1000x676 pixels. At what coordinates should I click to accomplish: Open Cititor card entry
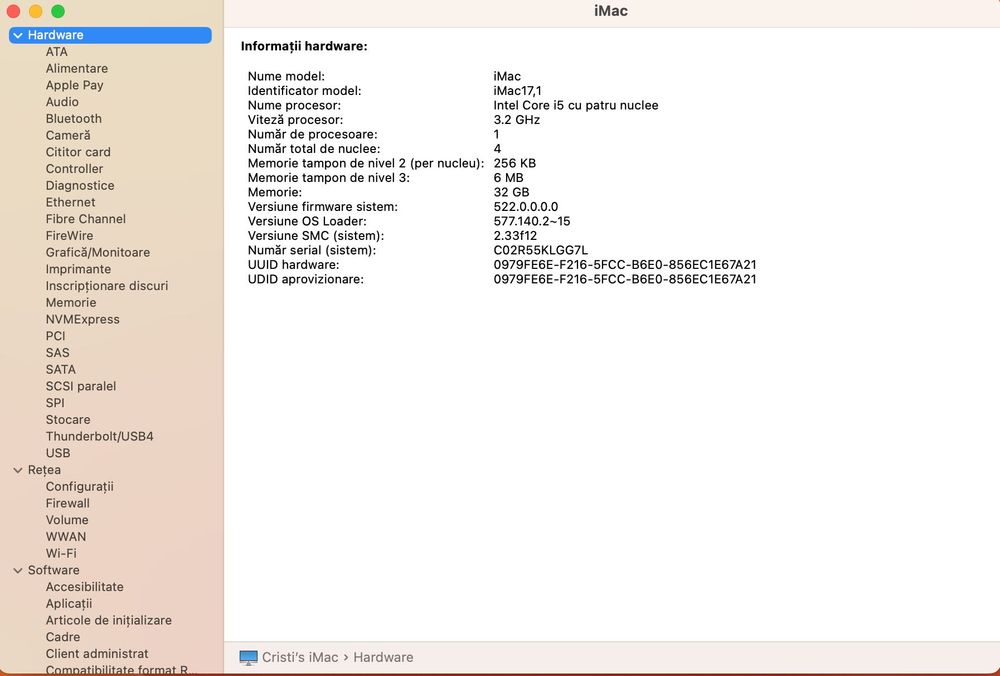point(78,152)
